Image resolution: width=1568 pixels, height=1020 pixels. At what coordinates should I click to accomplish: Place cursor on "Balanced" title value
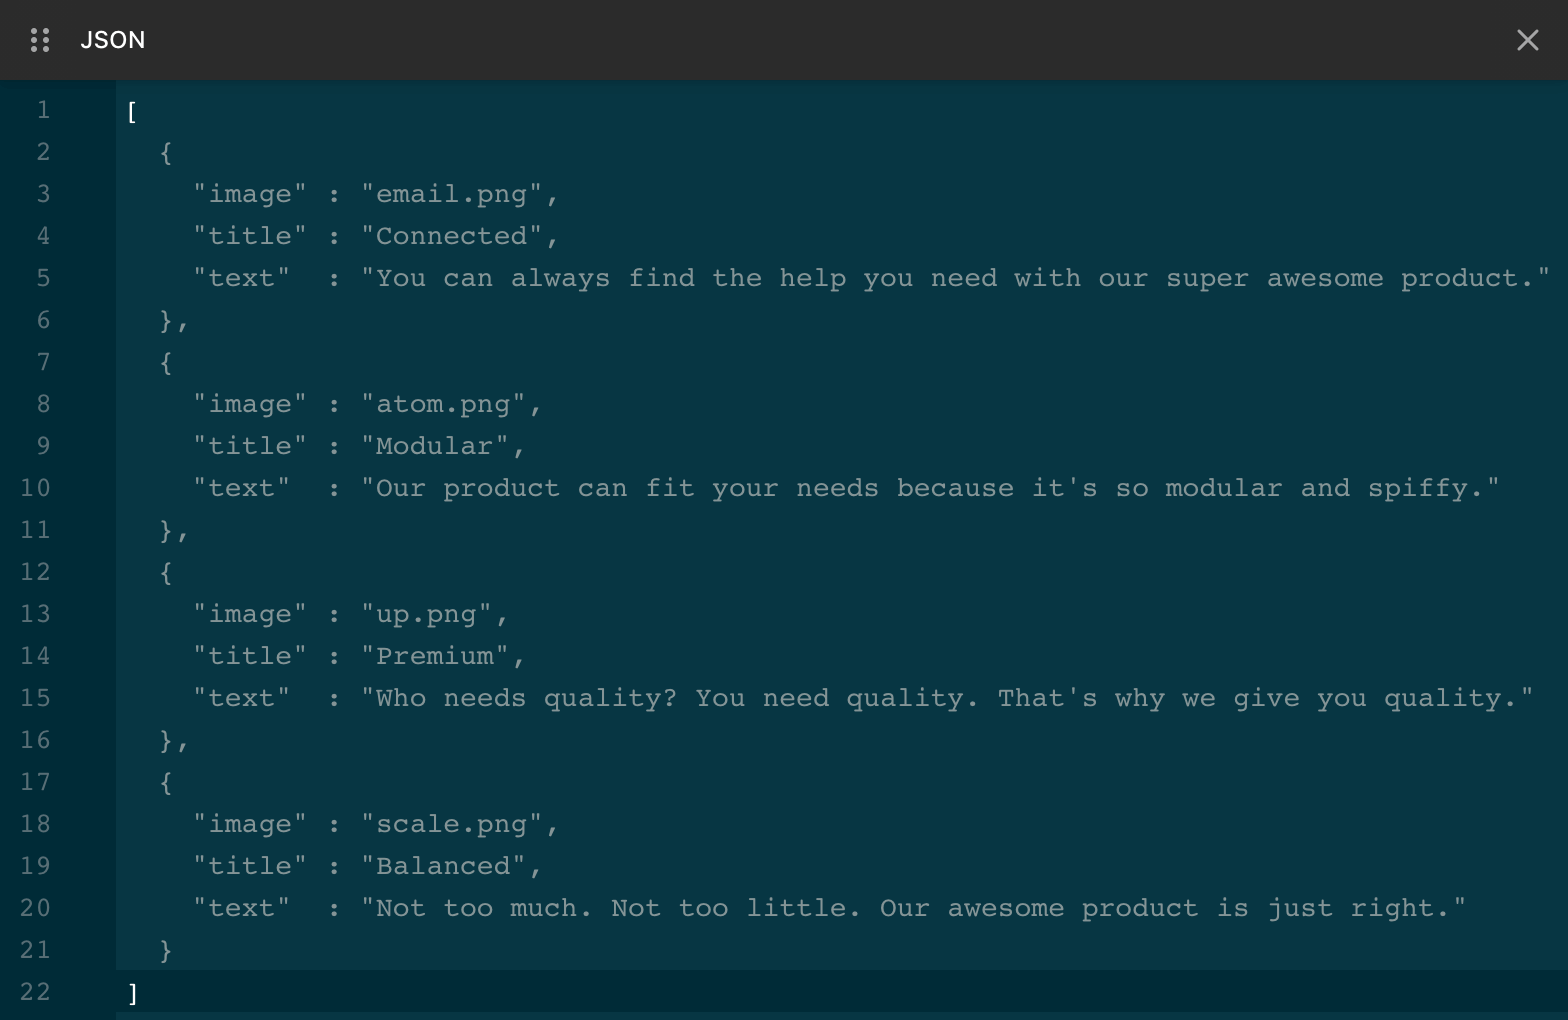click(443, 866)
